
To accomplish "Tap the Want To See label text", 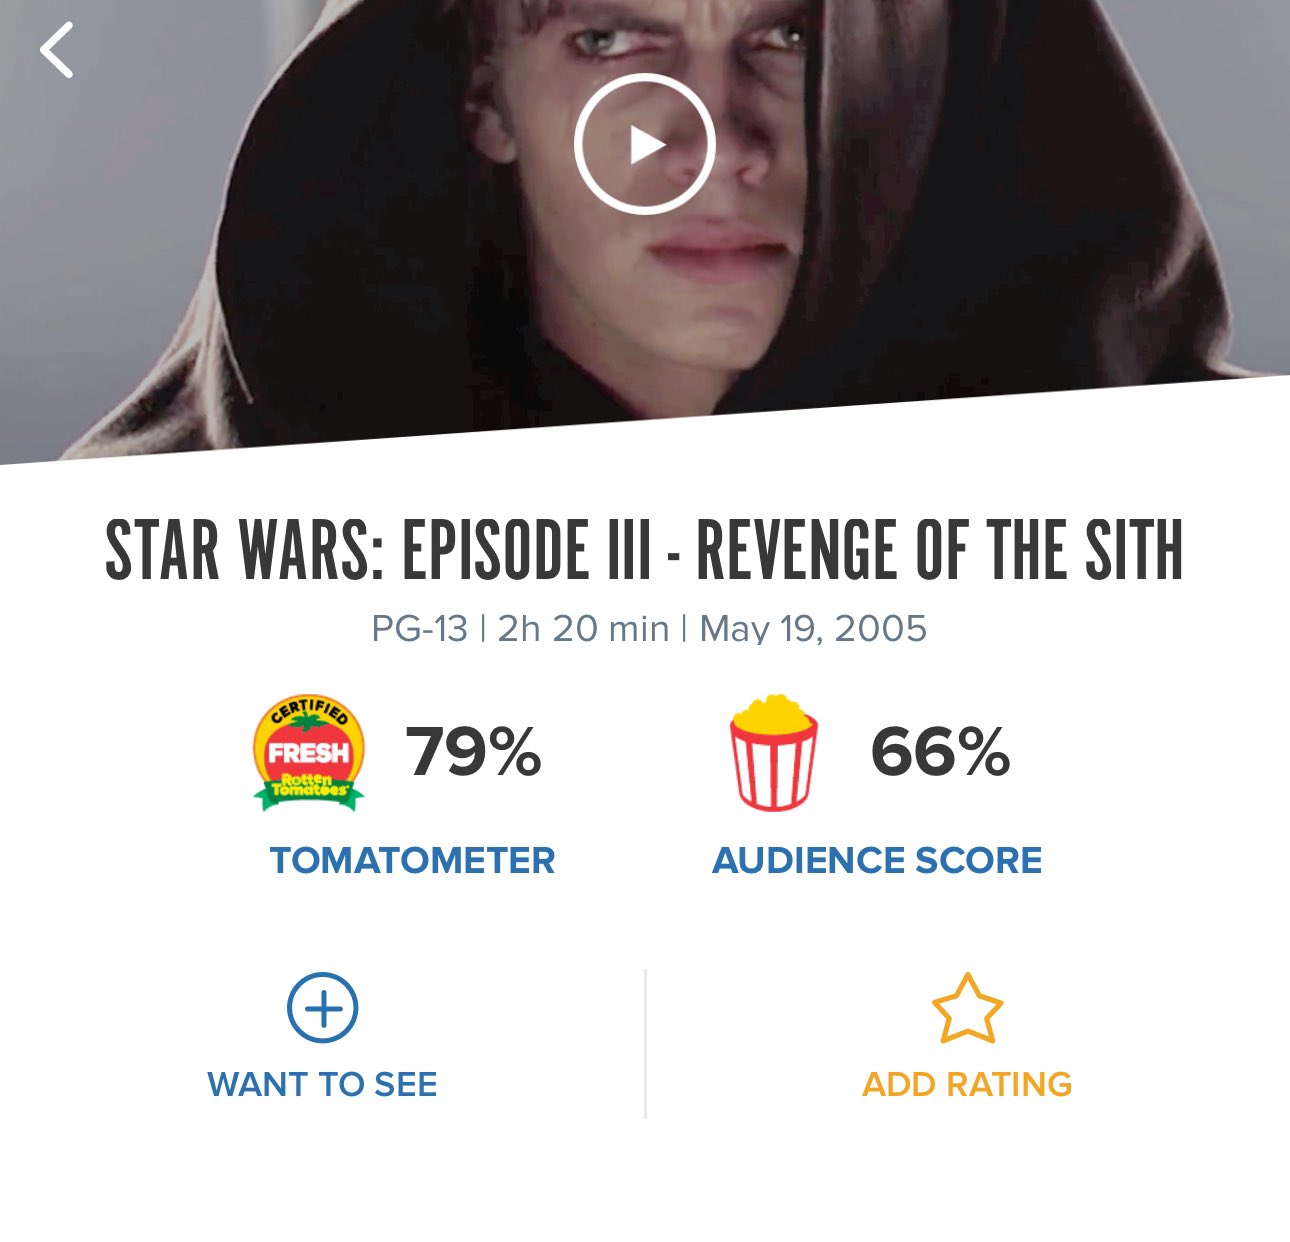I will click(323, 1085).
